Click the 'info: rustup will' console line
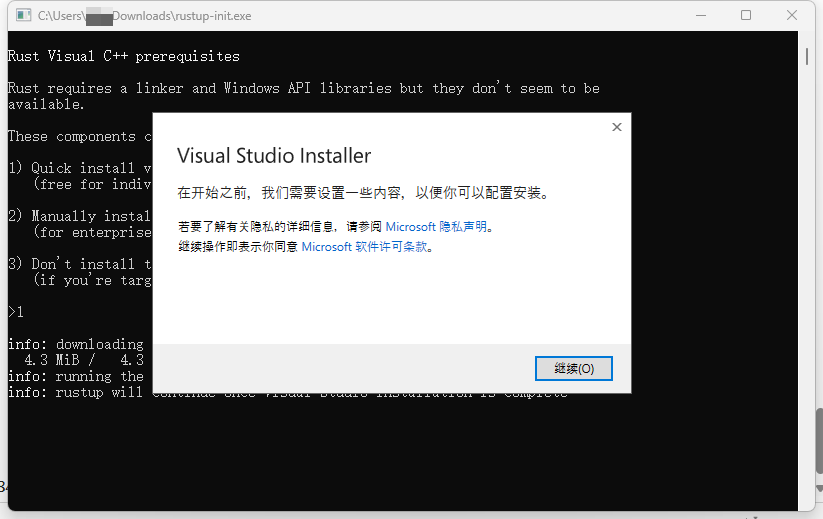Screen dimensions: 823x519 pos(76,392)
